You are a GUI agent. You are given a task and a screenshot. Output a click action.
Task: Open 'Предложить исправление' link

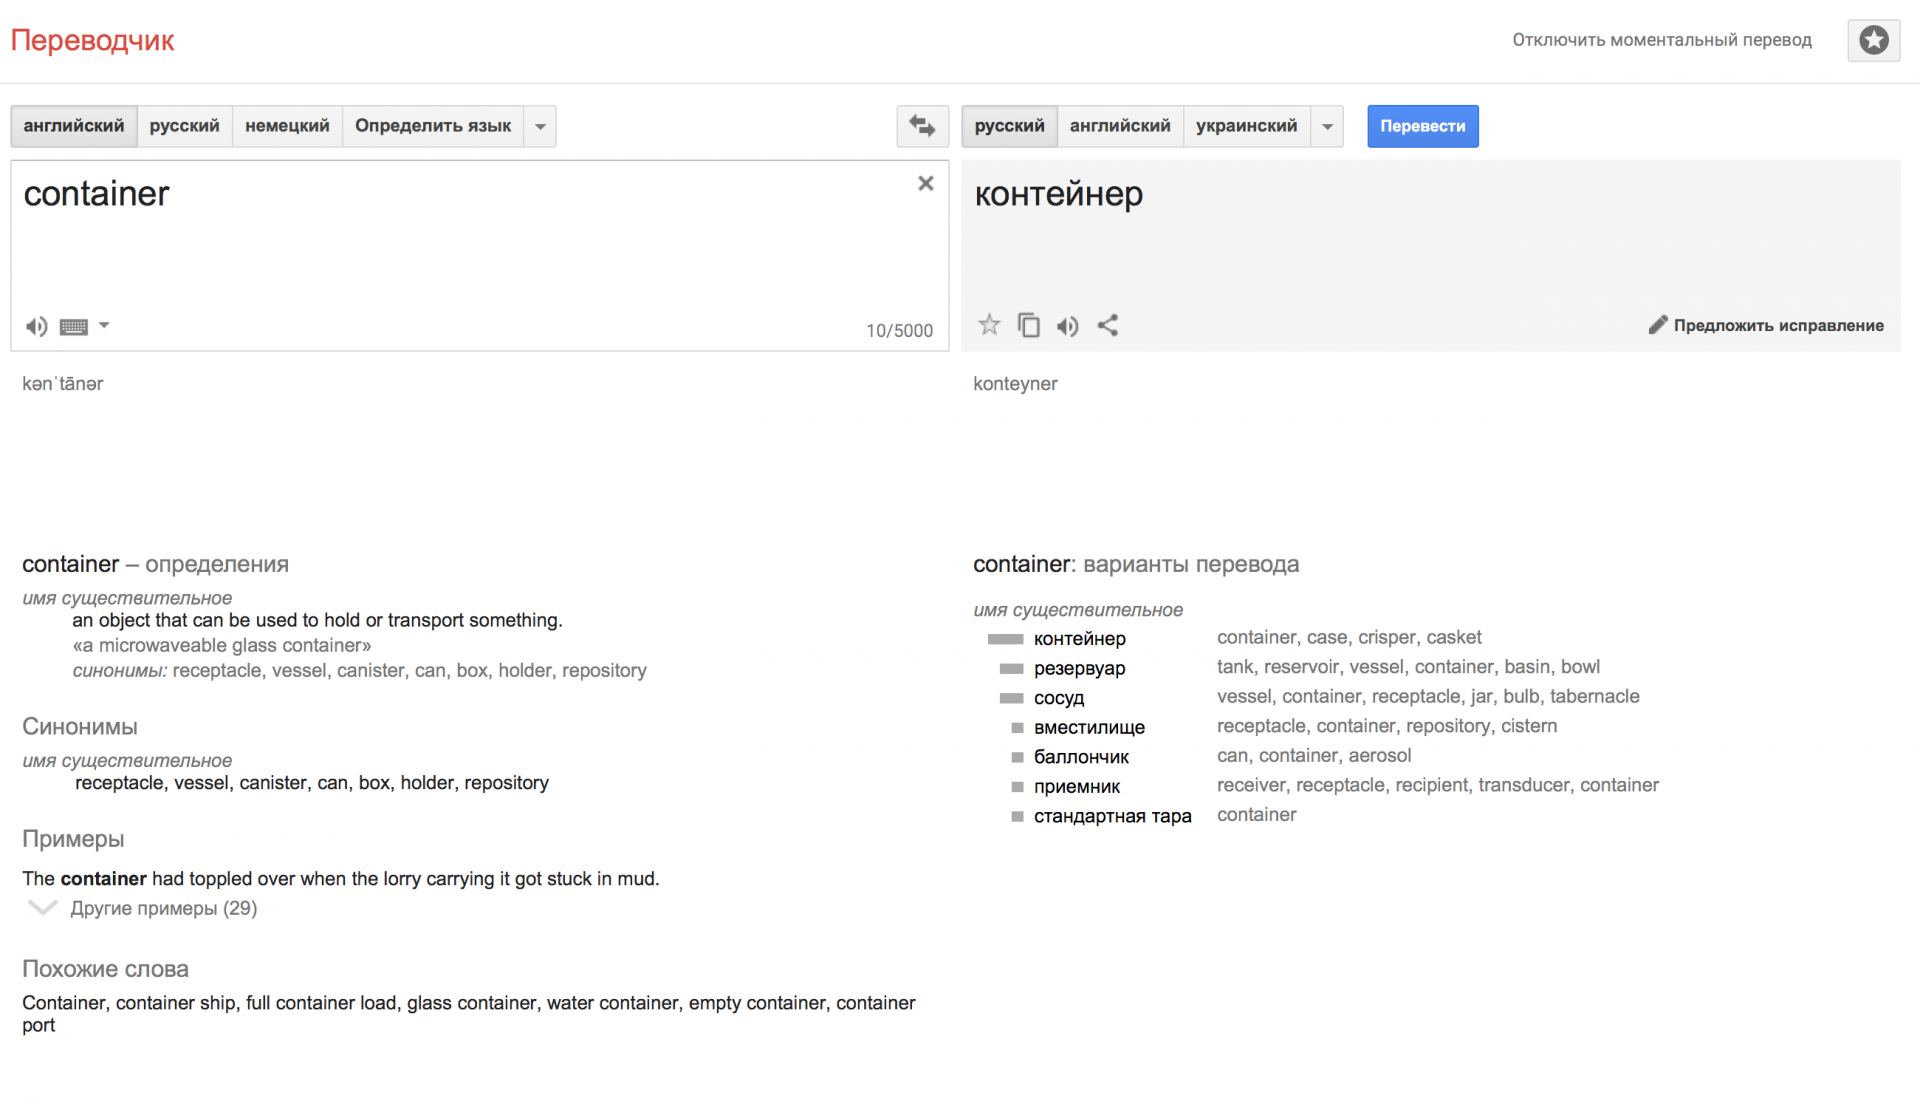point(1766,325)
